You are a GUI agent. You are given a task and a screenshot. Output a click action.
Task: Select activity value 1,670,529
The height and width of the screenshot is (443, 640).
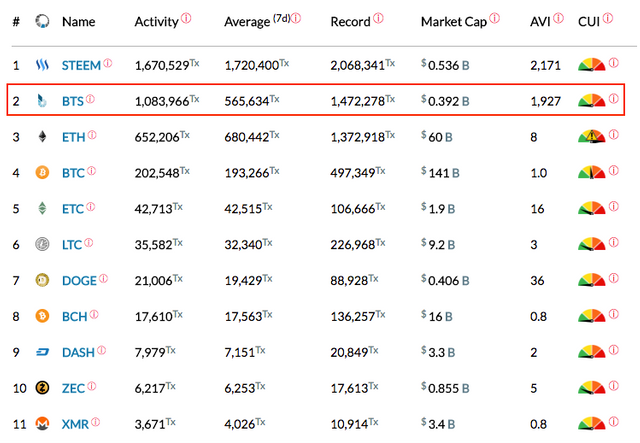(x=162, y=65)
